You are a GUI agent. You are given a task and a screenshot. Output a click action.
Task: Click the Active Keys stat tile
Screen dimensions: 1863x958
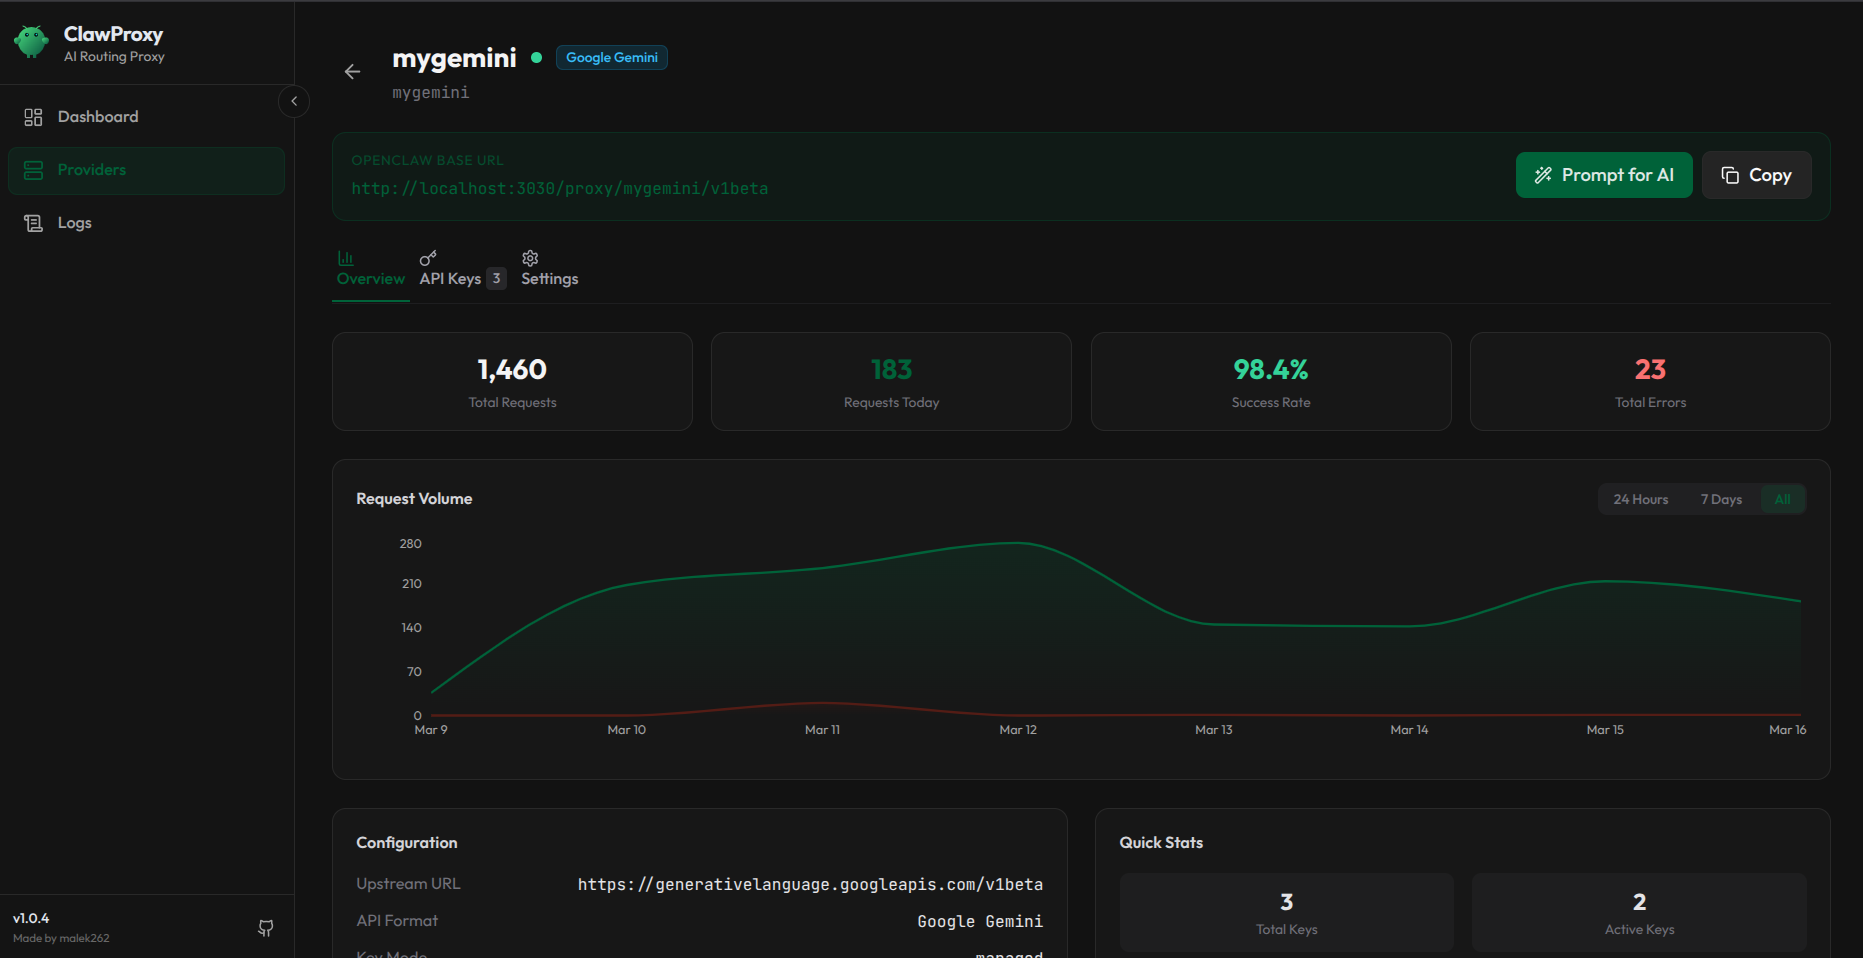(1639, 912)
